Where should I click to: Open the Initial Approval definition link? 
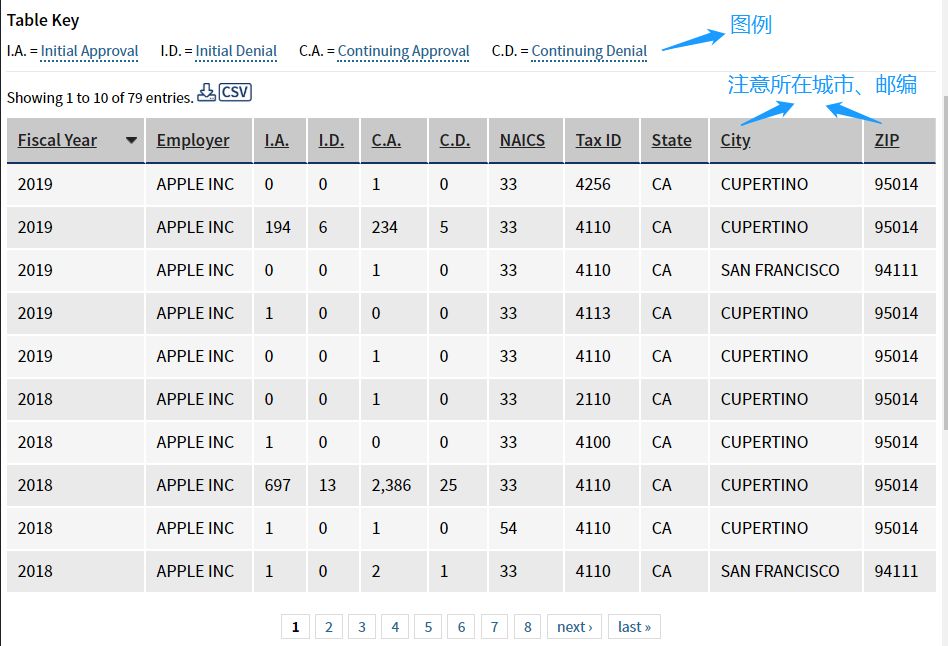89,51
